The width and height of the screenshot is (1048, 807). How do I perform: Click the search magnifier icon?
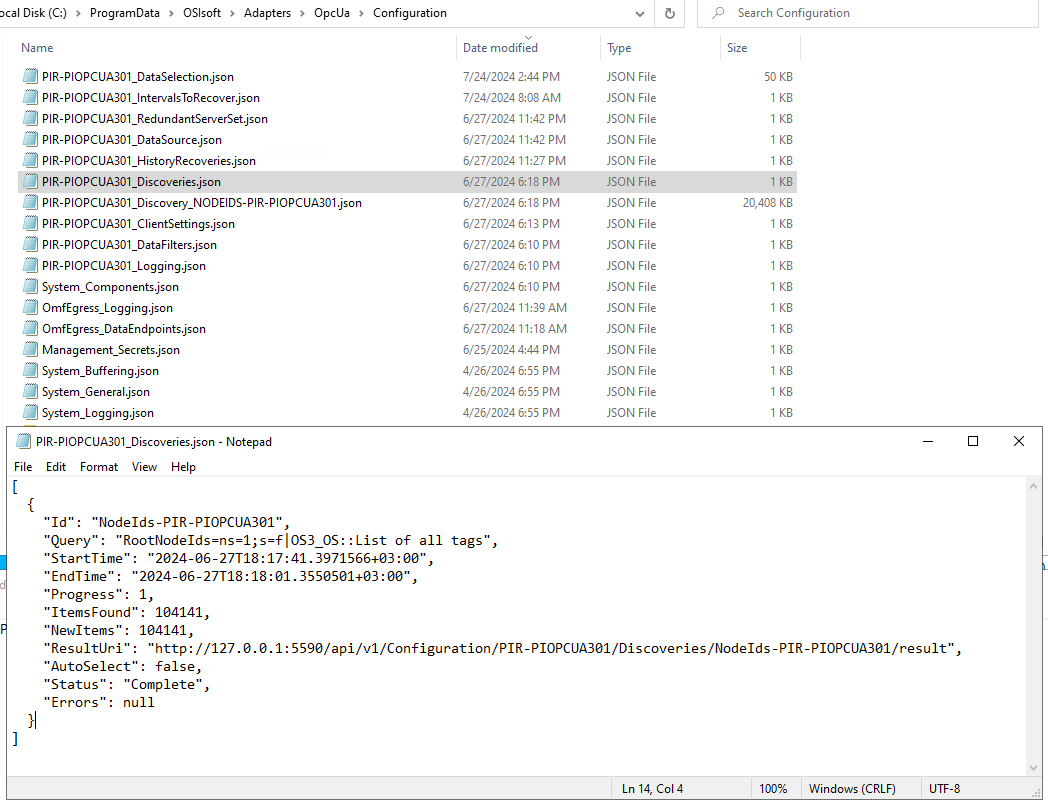coord(718,14)
